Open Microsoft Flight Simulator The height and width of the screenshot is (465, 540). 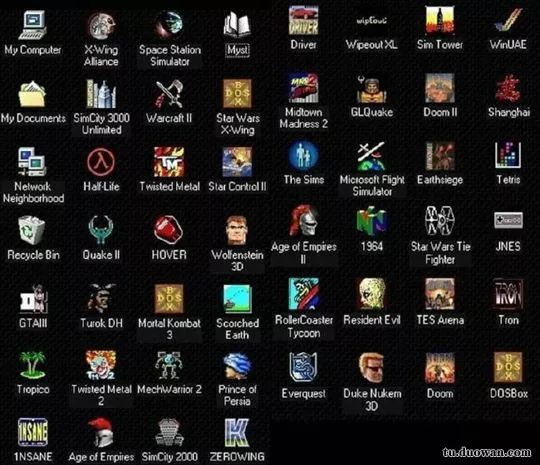click(371, 156)
